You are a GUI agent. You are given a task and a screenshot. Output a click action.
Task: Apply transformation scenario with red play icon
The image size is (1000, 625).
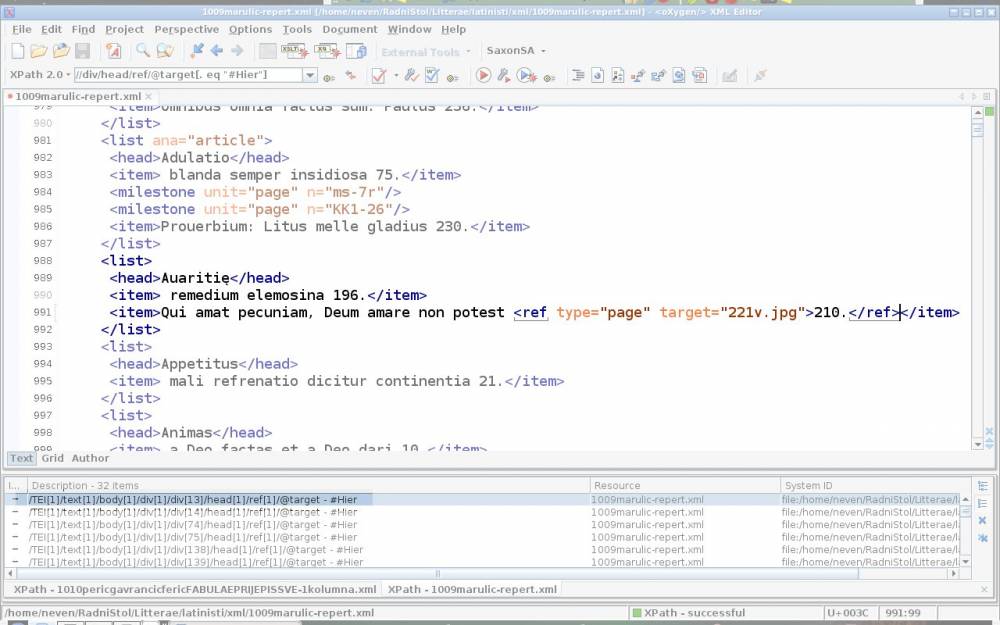click(483, 75)
